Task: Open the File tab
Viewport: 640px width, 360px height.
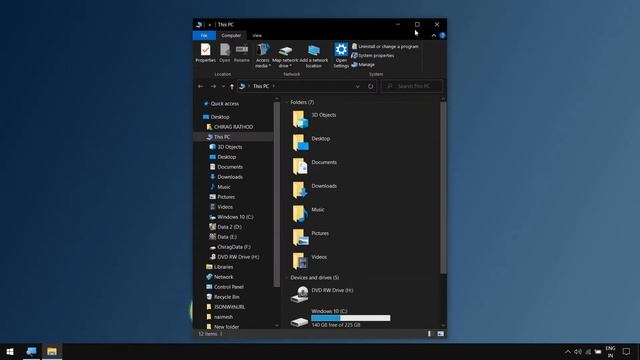Action: click(x=204, y=36)
